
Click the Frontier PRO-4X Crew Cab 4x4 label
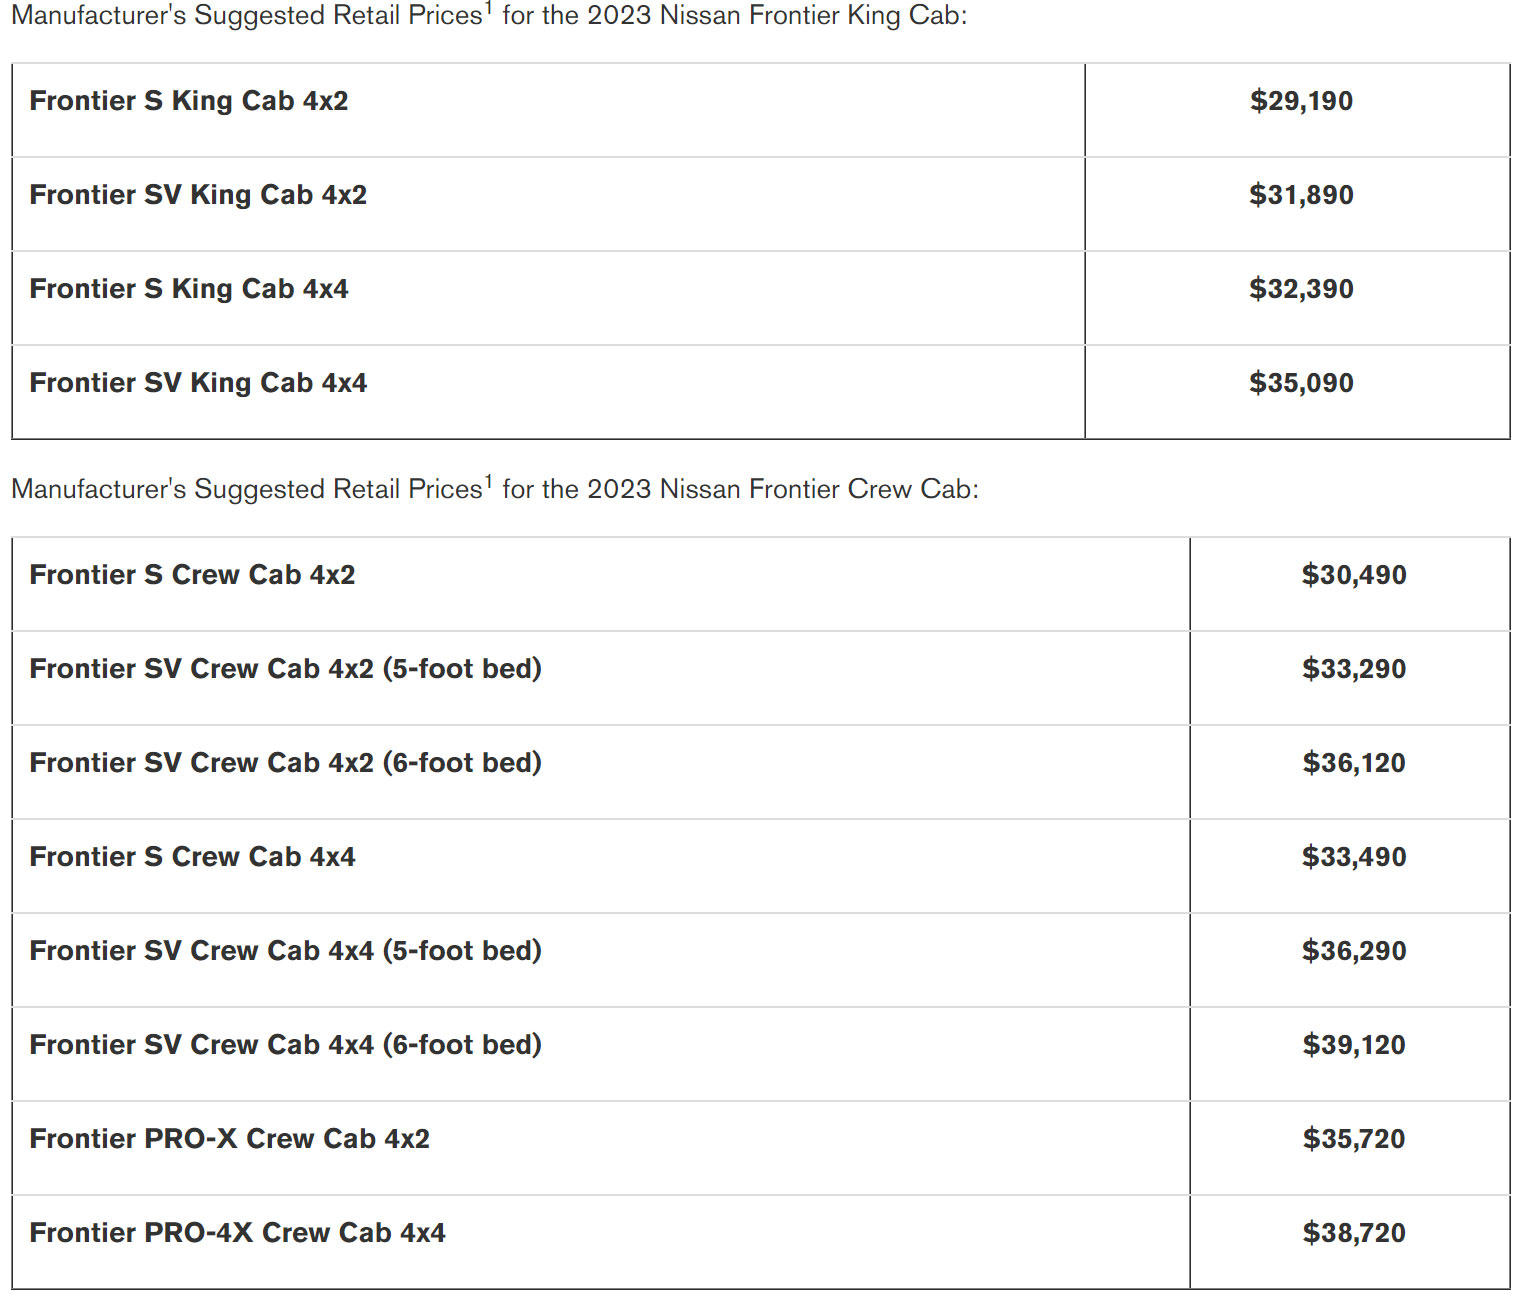tap(237, 1233)
